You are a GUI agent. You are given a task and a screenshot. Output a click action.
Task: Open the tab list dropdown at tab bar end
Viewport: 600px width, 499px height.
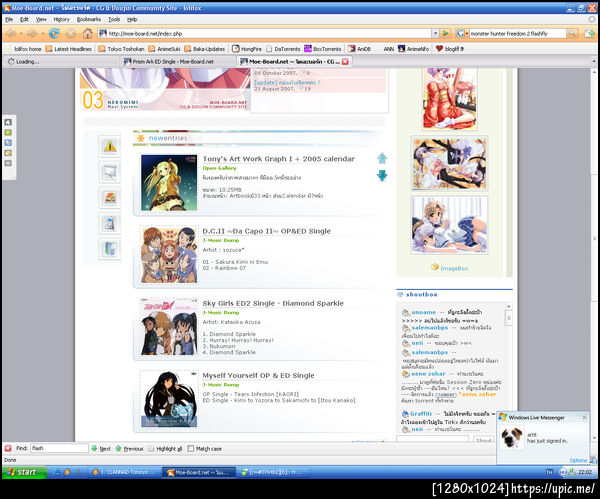tap(594, 61)
